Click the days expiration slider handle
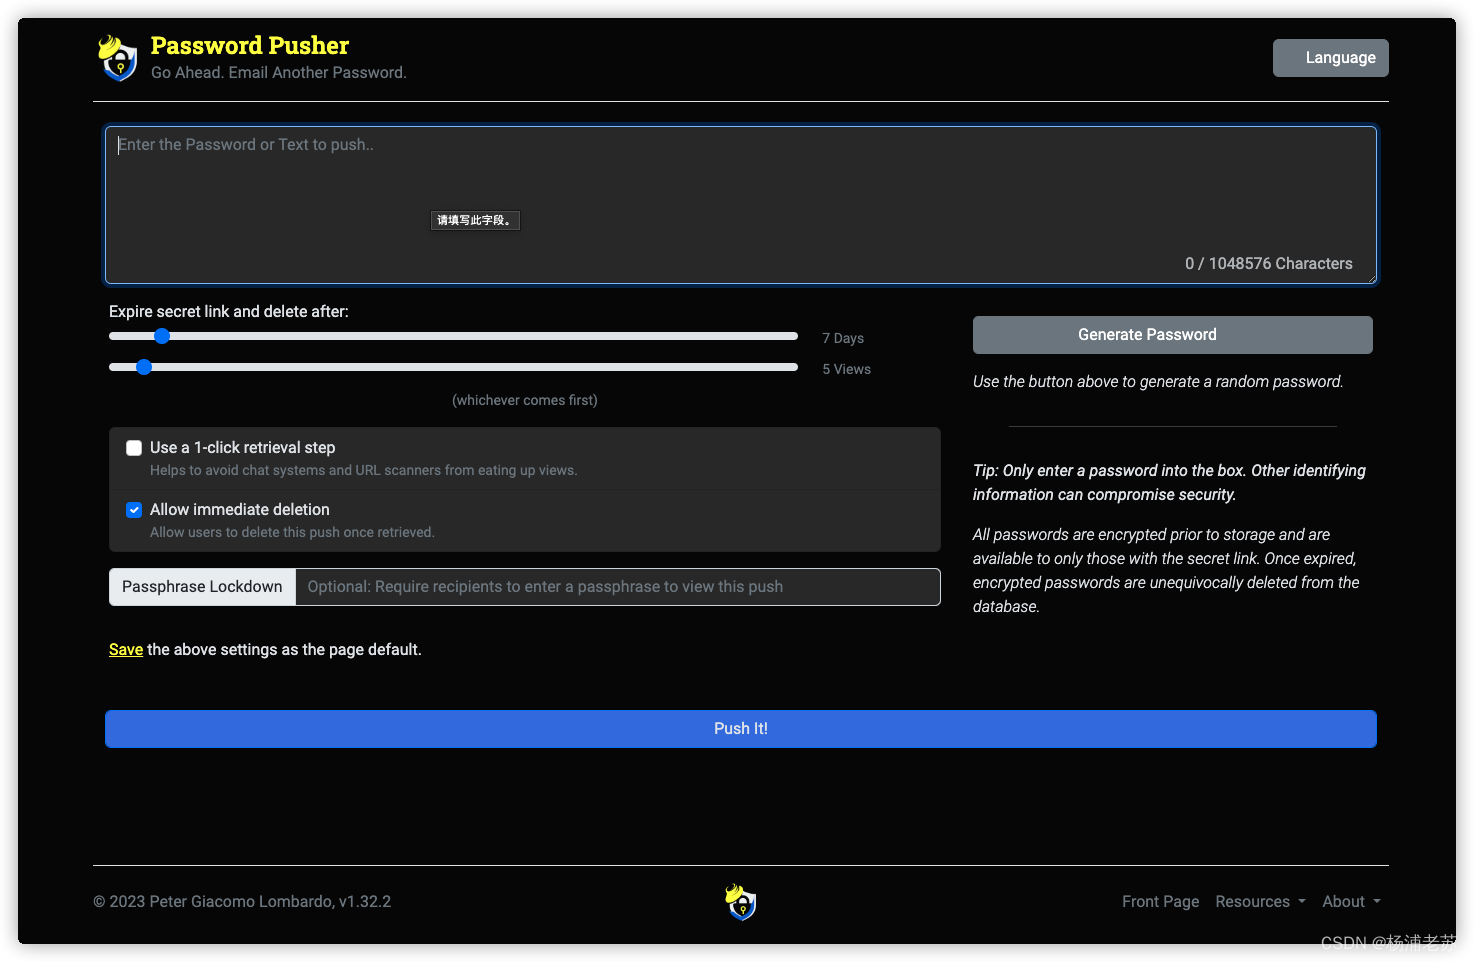The height and width of the screenshot is (962, 1474). 162,336
